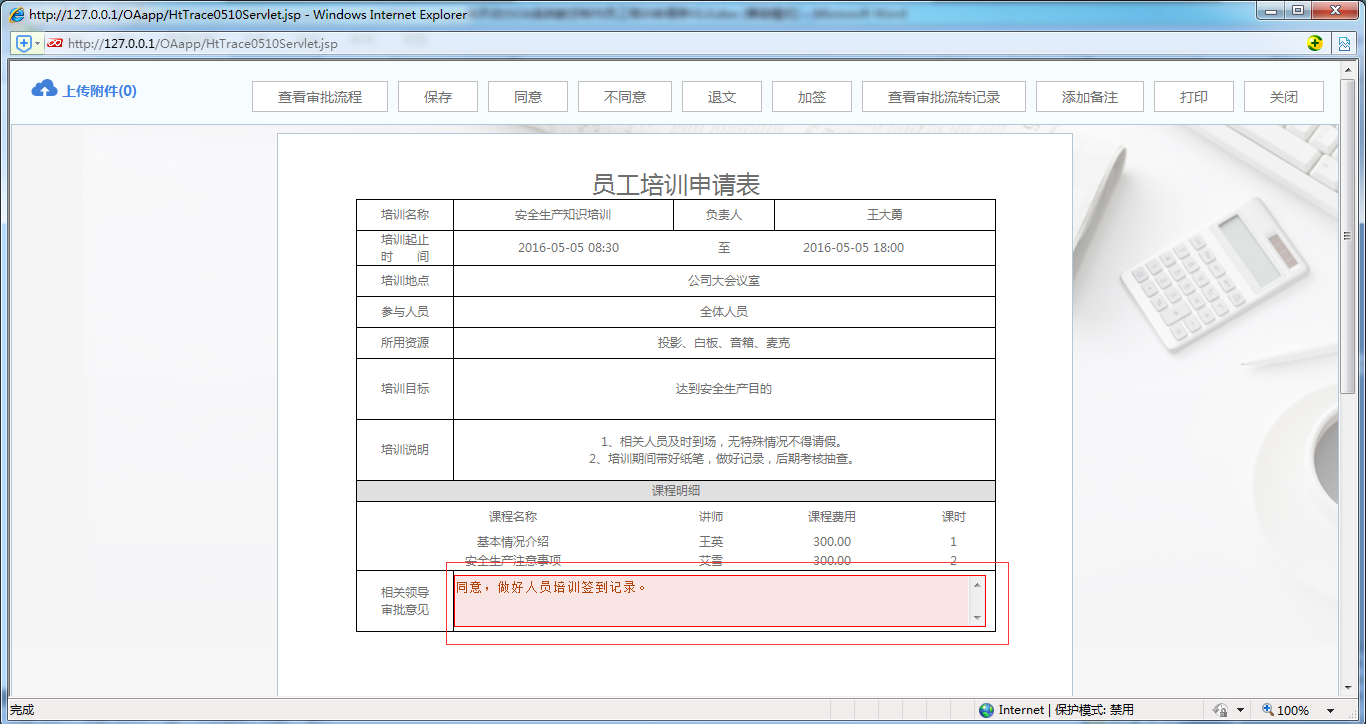Click the Compatibility View broken-page icon

point(1346,43)
